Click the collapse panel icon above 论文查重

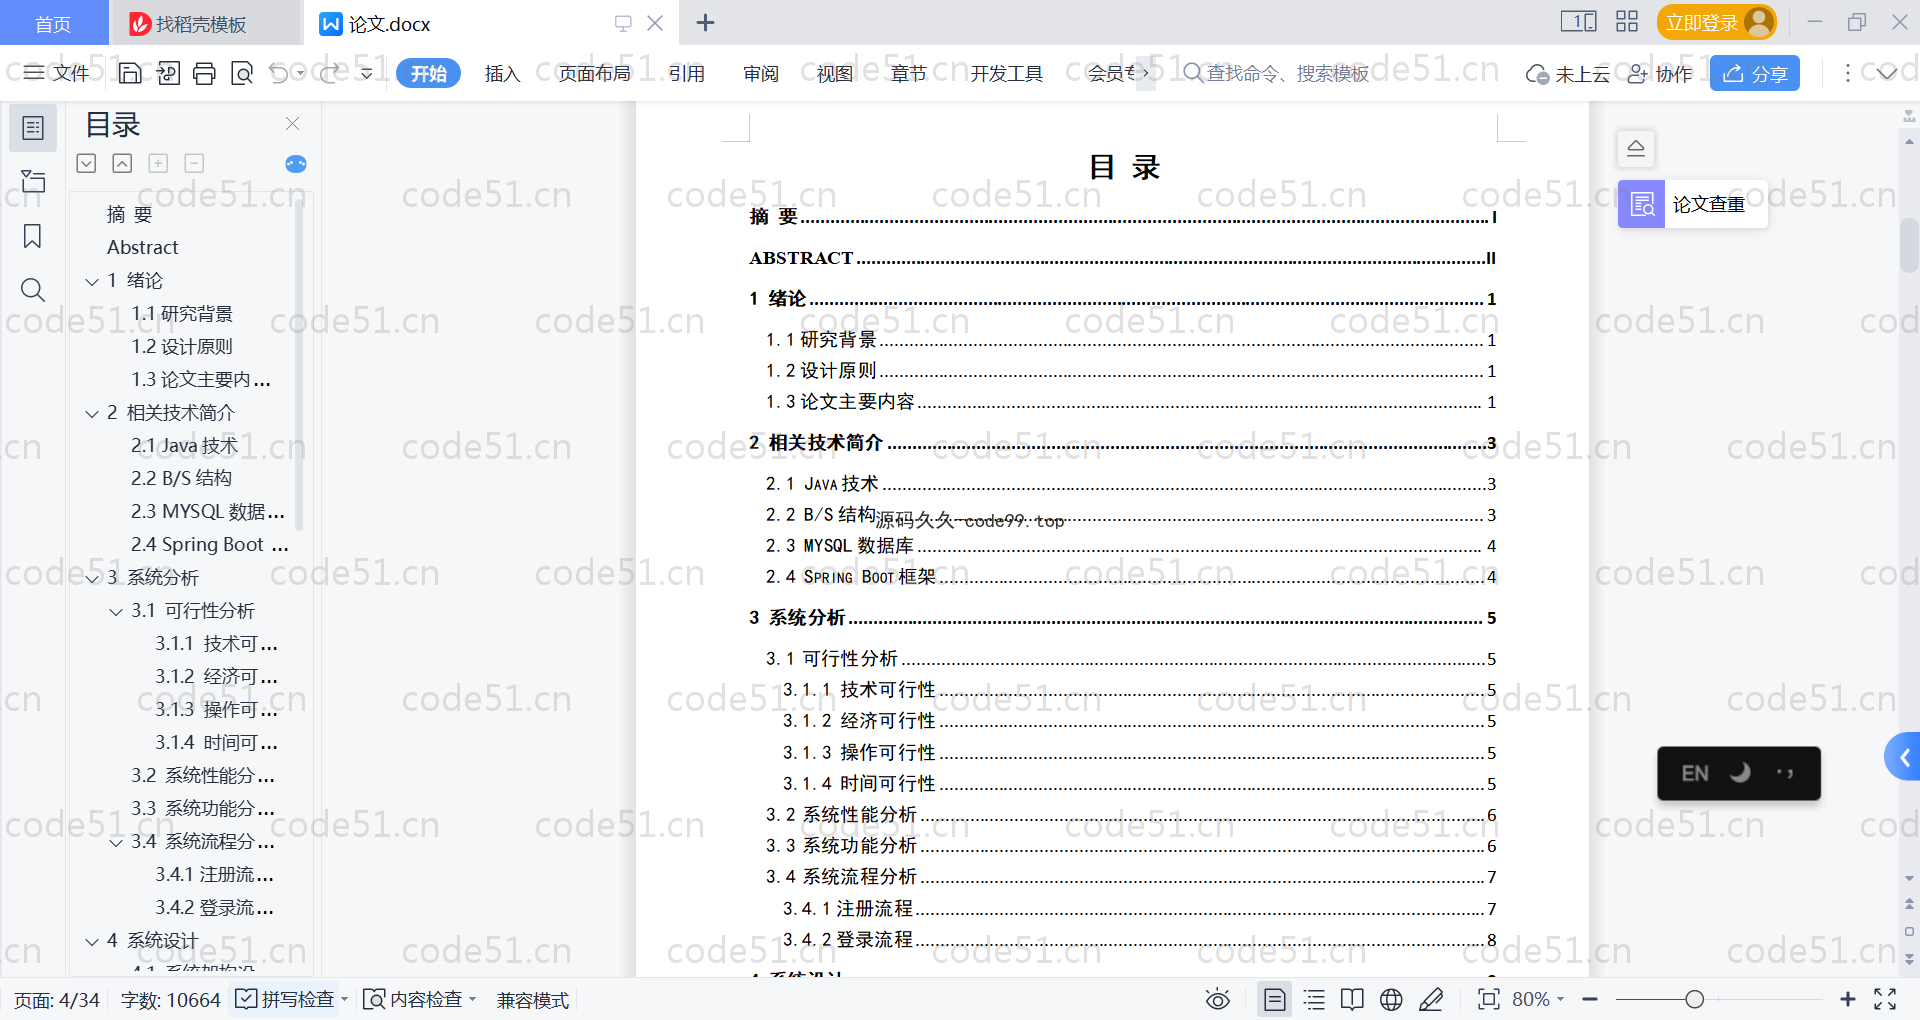coord(1636,148)
